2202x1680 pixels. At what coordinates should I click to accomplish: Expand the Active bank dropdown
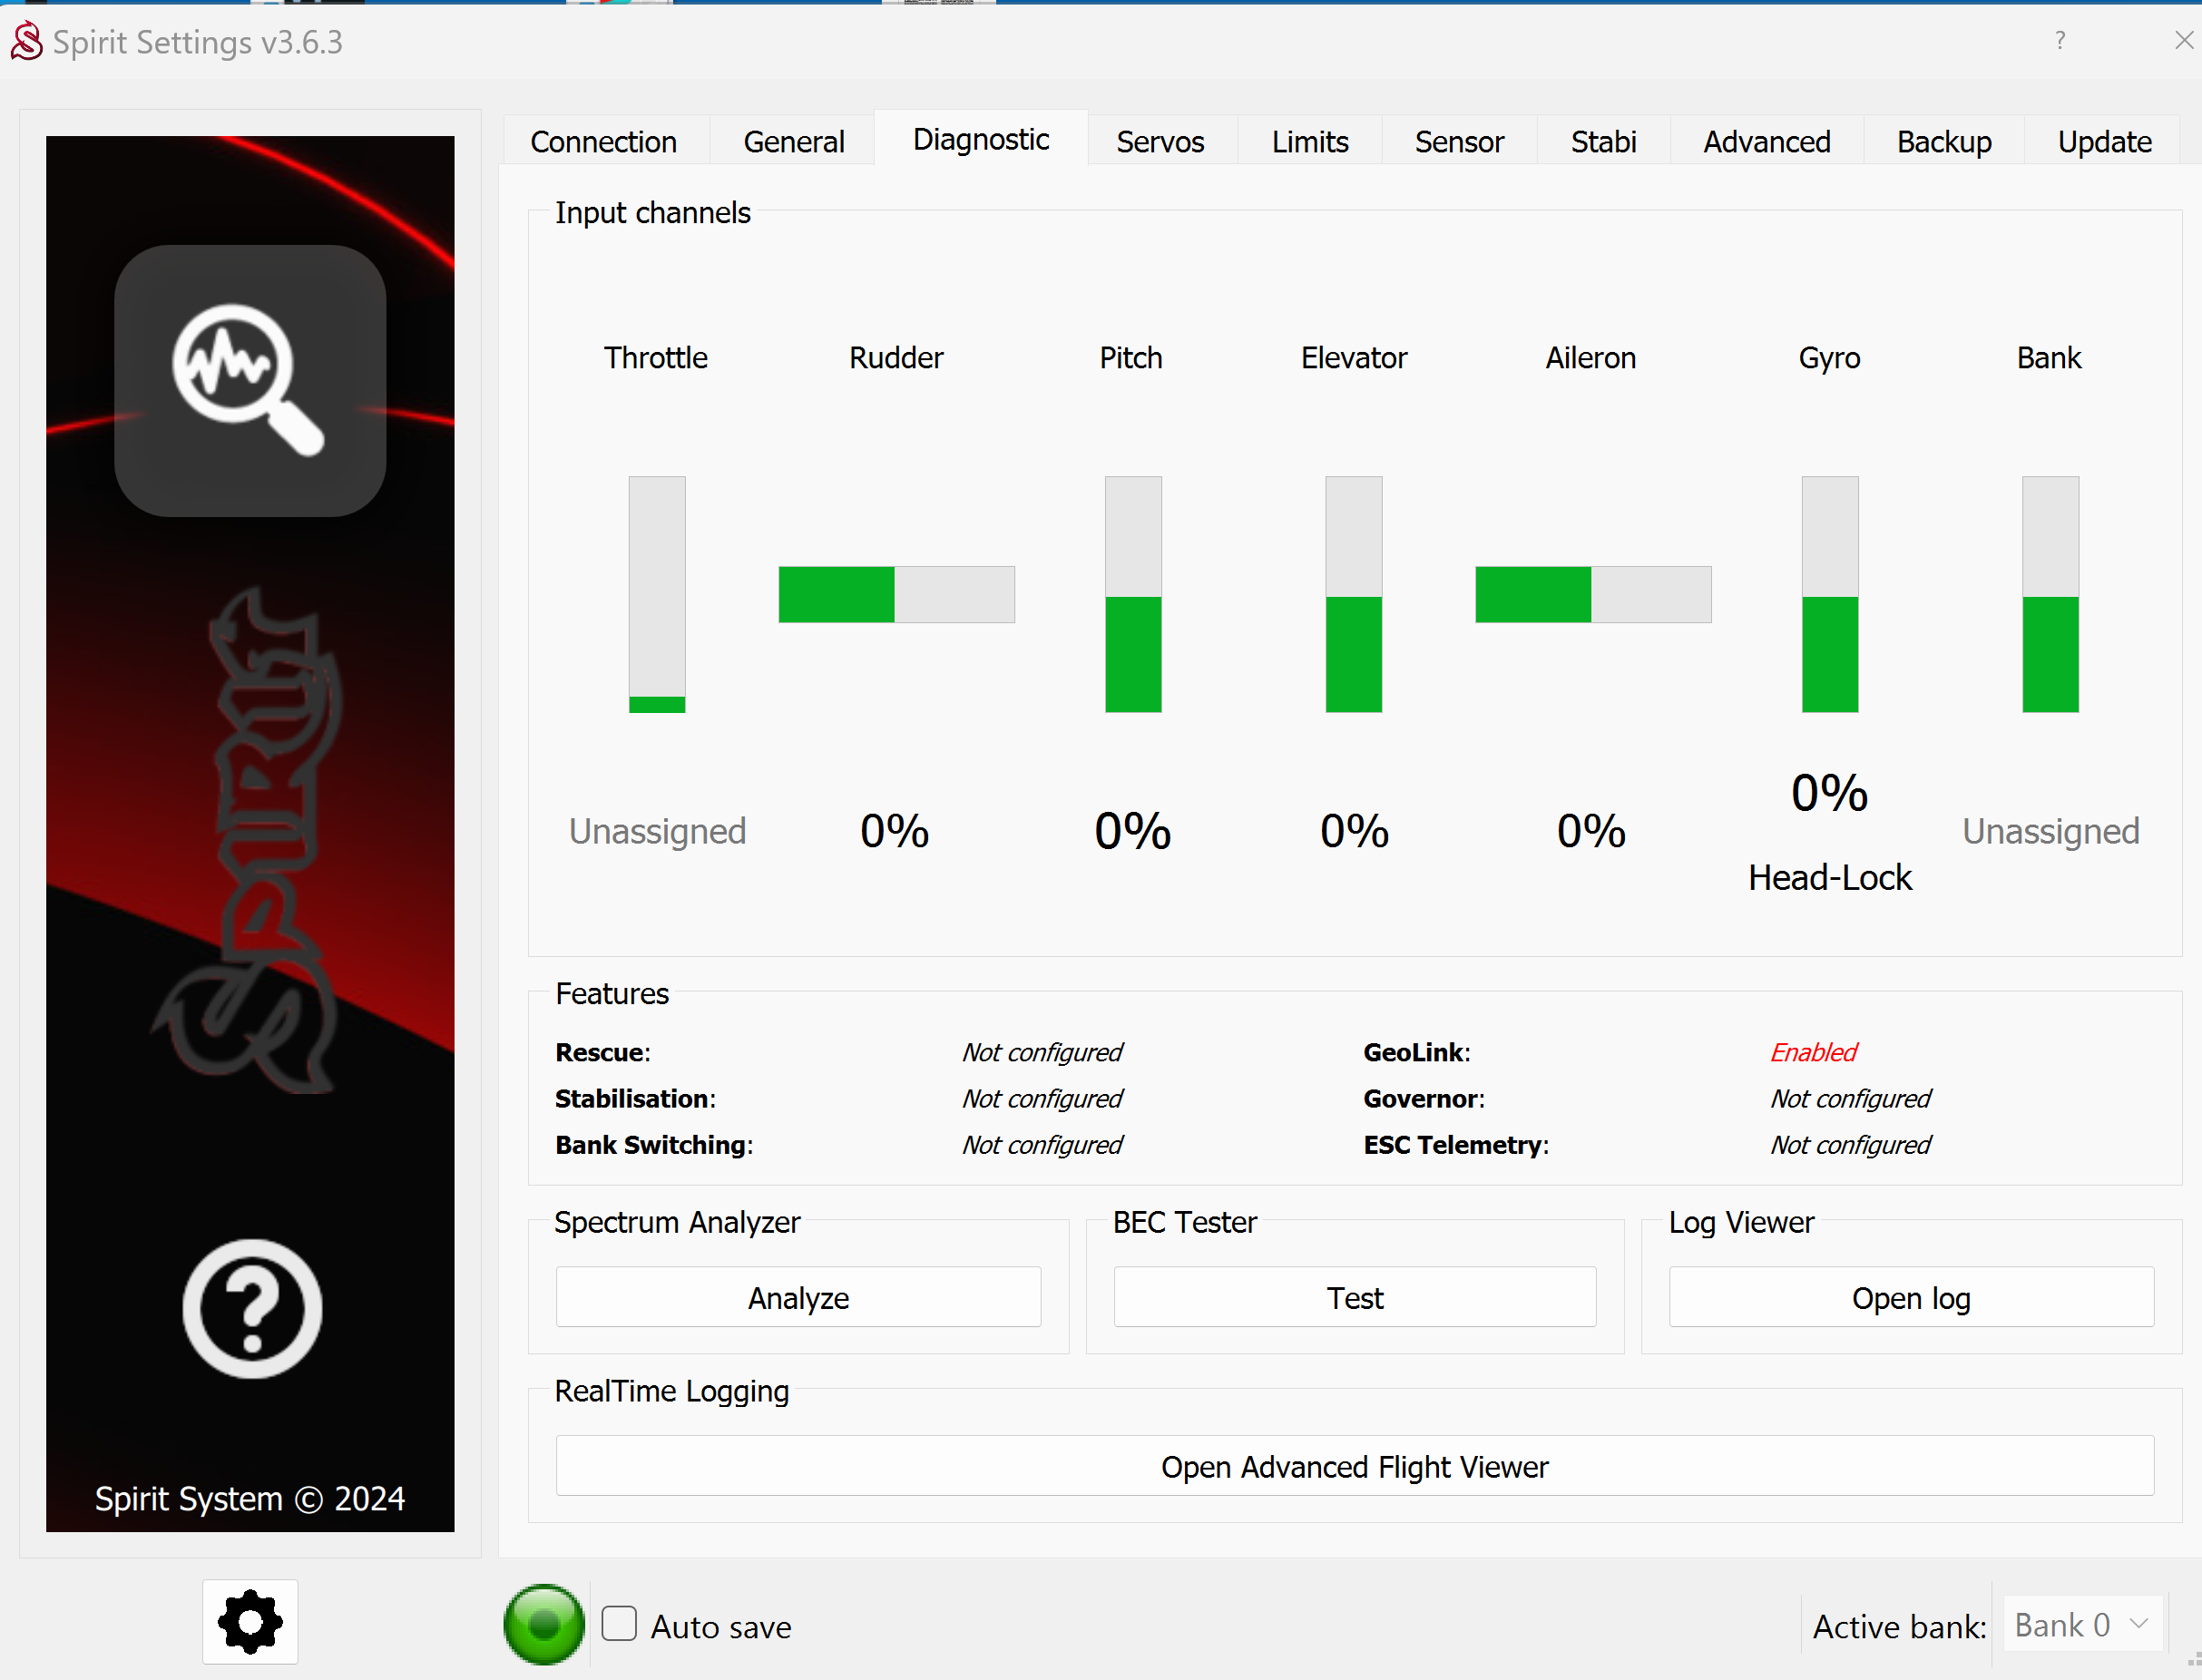tap(2083, 1625)
